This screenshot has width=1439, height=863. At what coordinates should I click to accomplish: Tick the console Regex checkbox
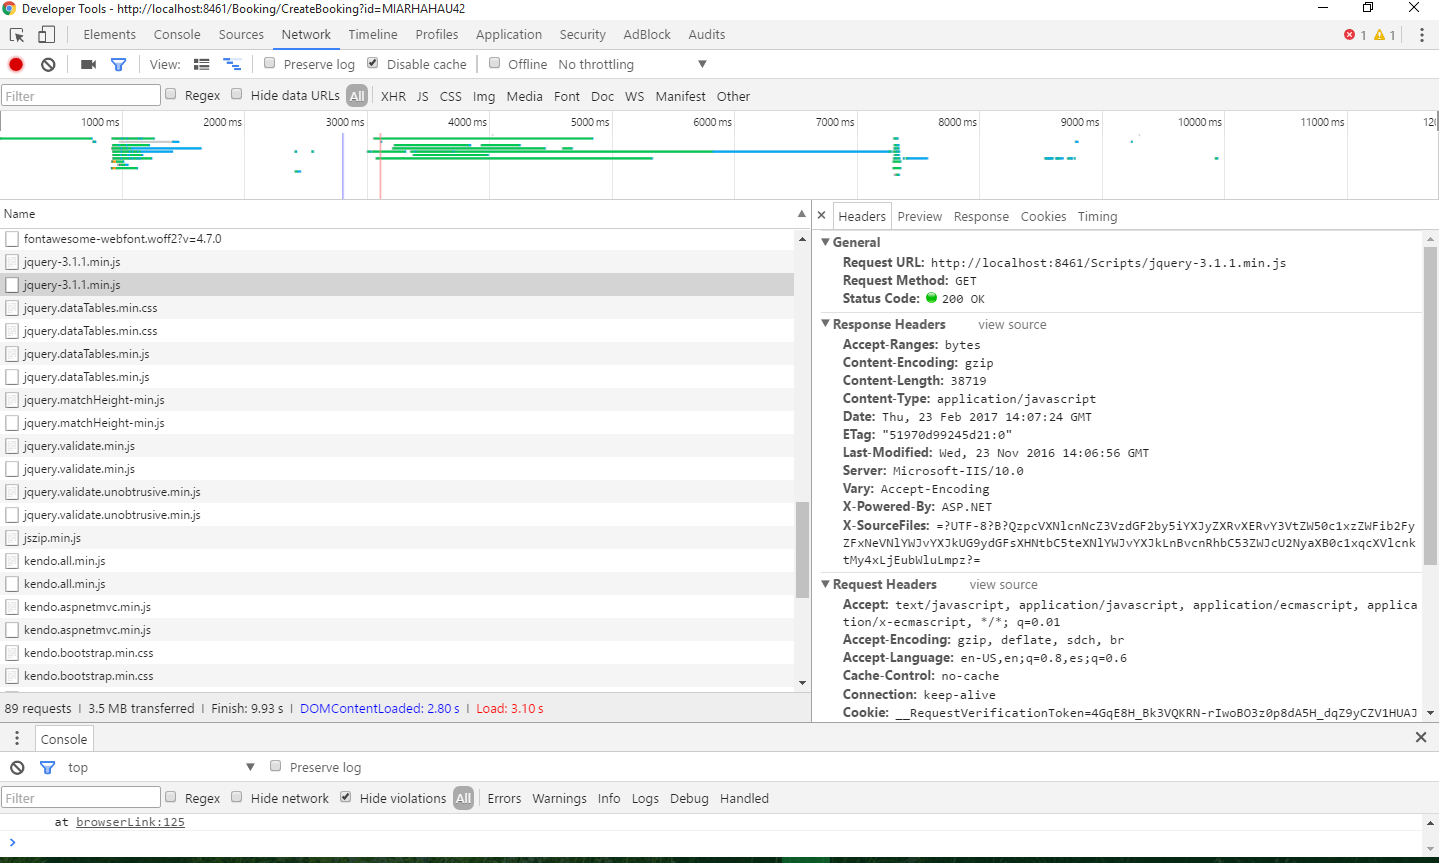171,797
